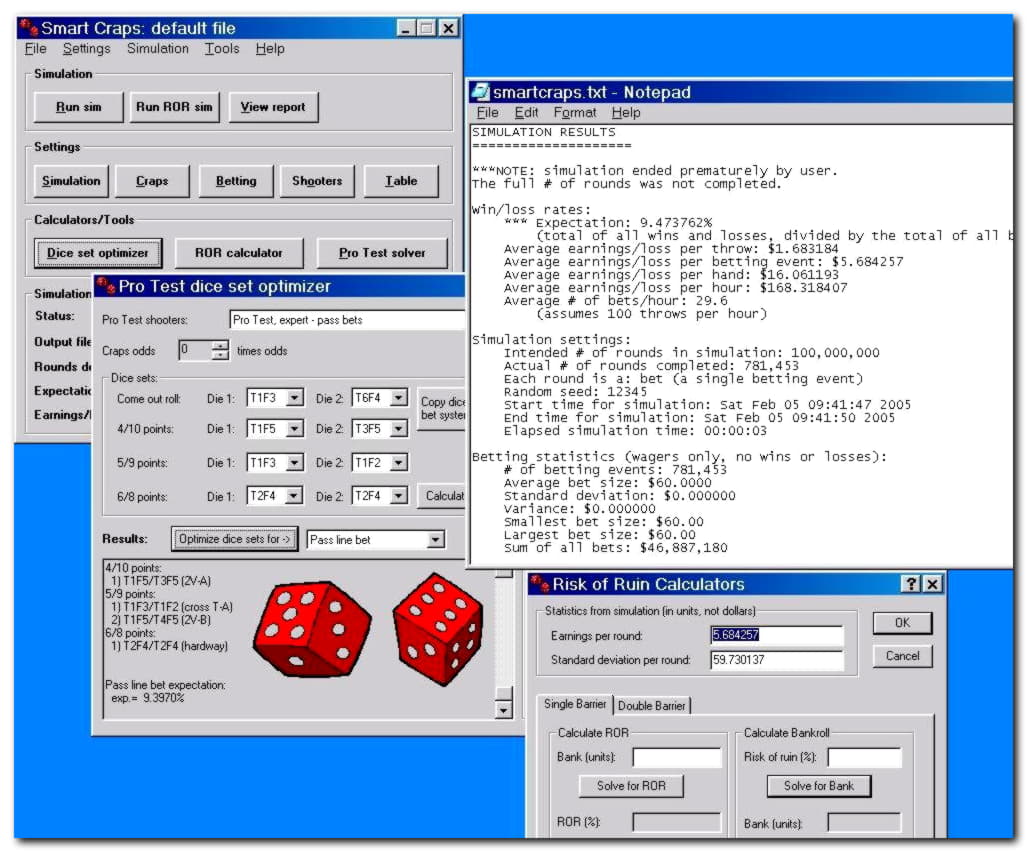Viewport: 1027px width, 852px height.
Task: Click Optimize dice sets for button
Action: click(x=234, y=539)
